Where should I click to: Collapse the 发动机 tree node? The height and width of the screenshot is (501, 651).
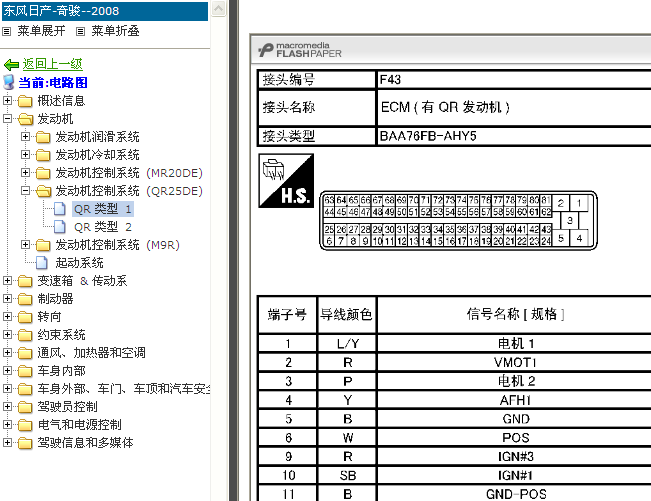pos(7,118)
